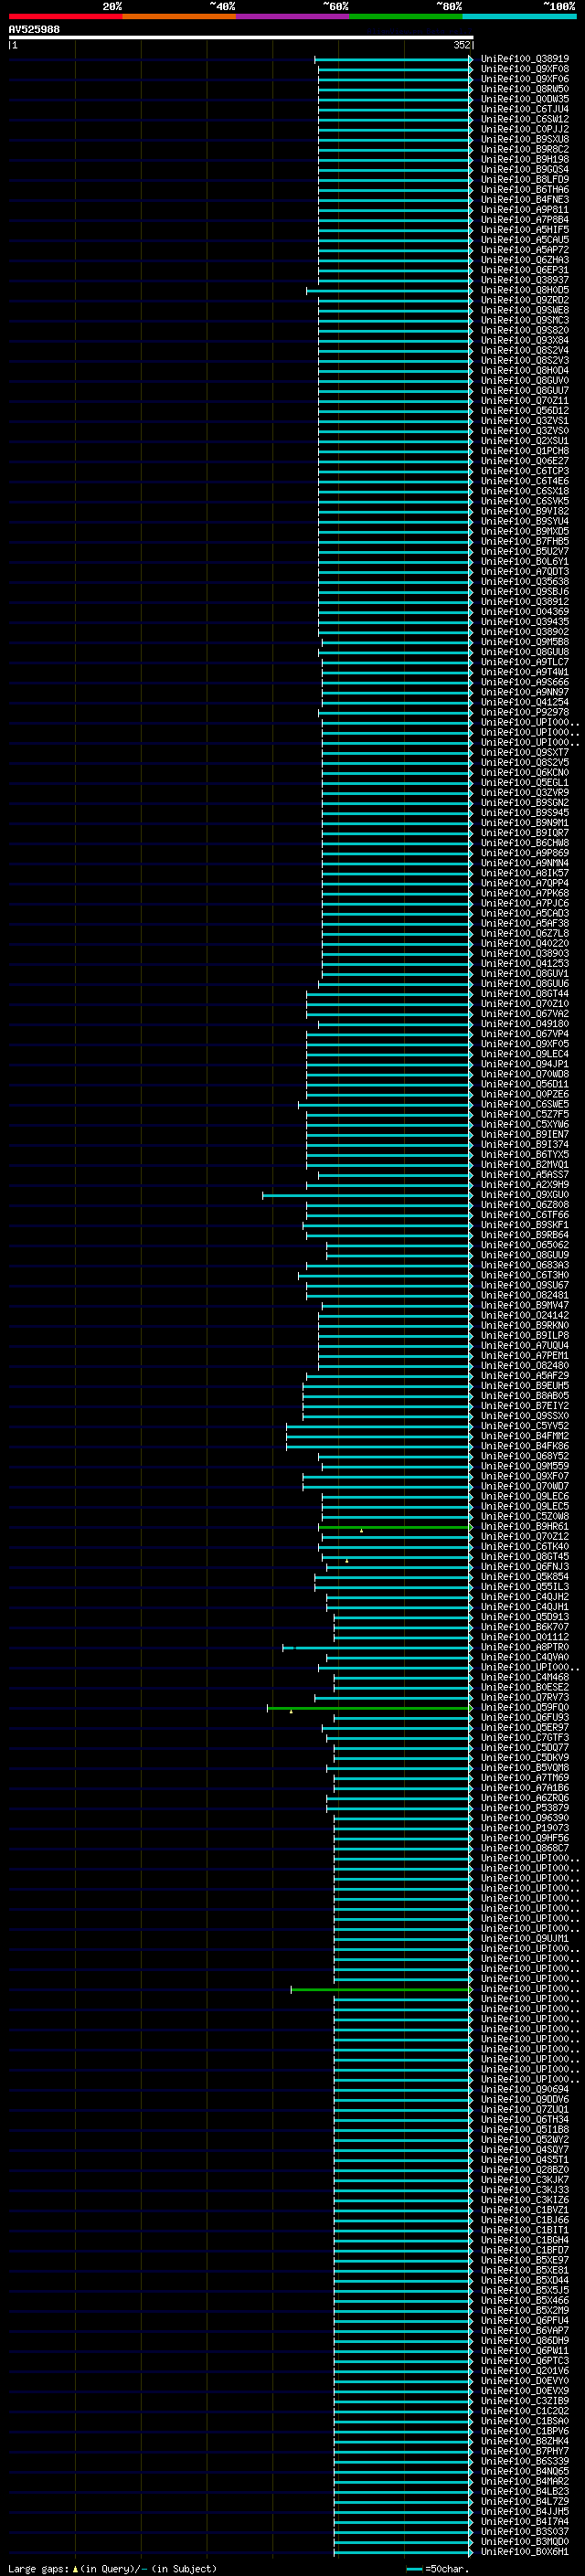This screenshot has height=2576, width=585.
Task: Click the white query bar spanning 1 to 352
Action: 241,38
